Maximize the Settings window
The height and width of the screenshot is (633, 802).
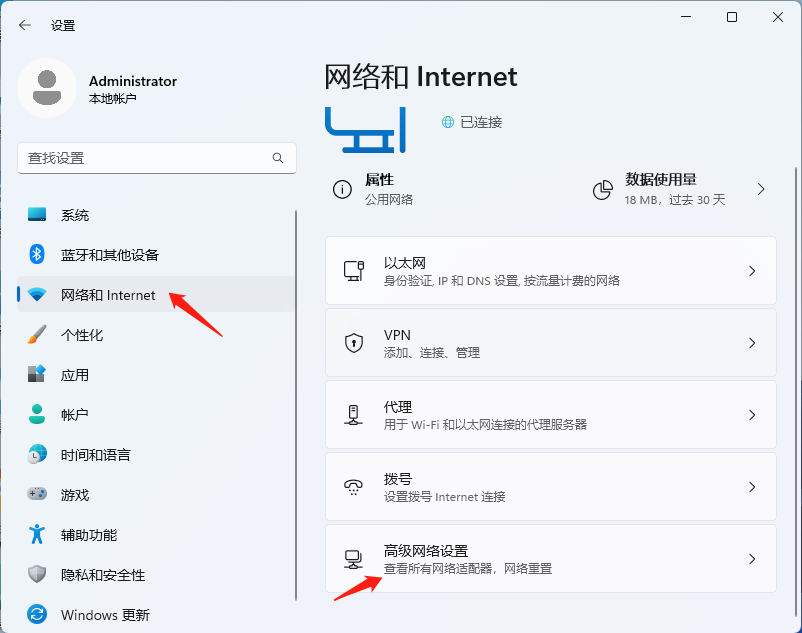(732, 17)
